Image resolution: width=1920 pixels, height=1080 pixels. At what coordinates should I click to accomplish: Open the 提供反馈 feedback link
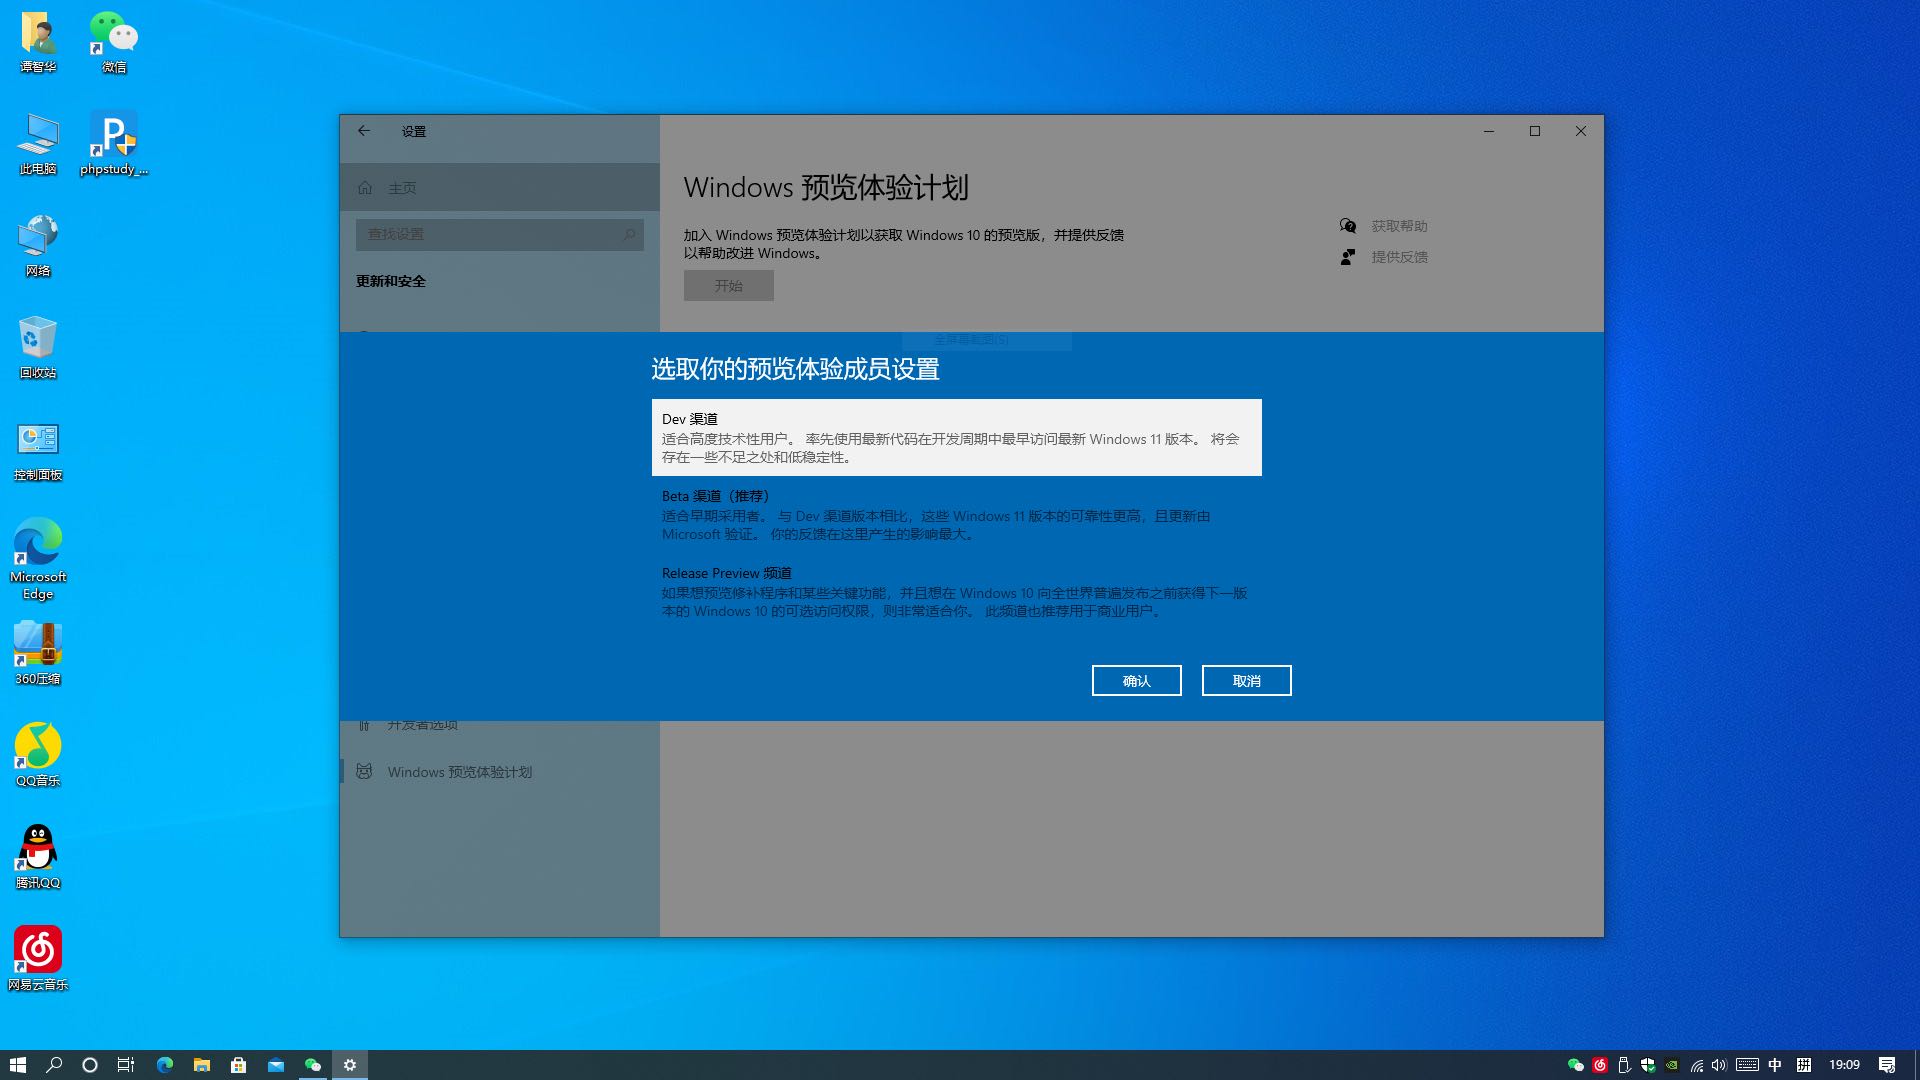(x=1398, y=257)
